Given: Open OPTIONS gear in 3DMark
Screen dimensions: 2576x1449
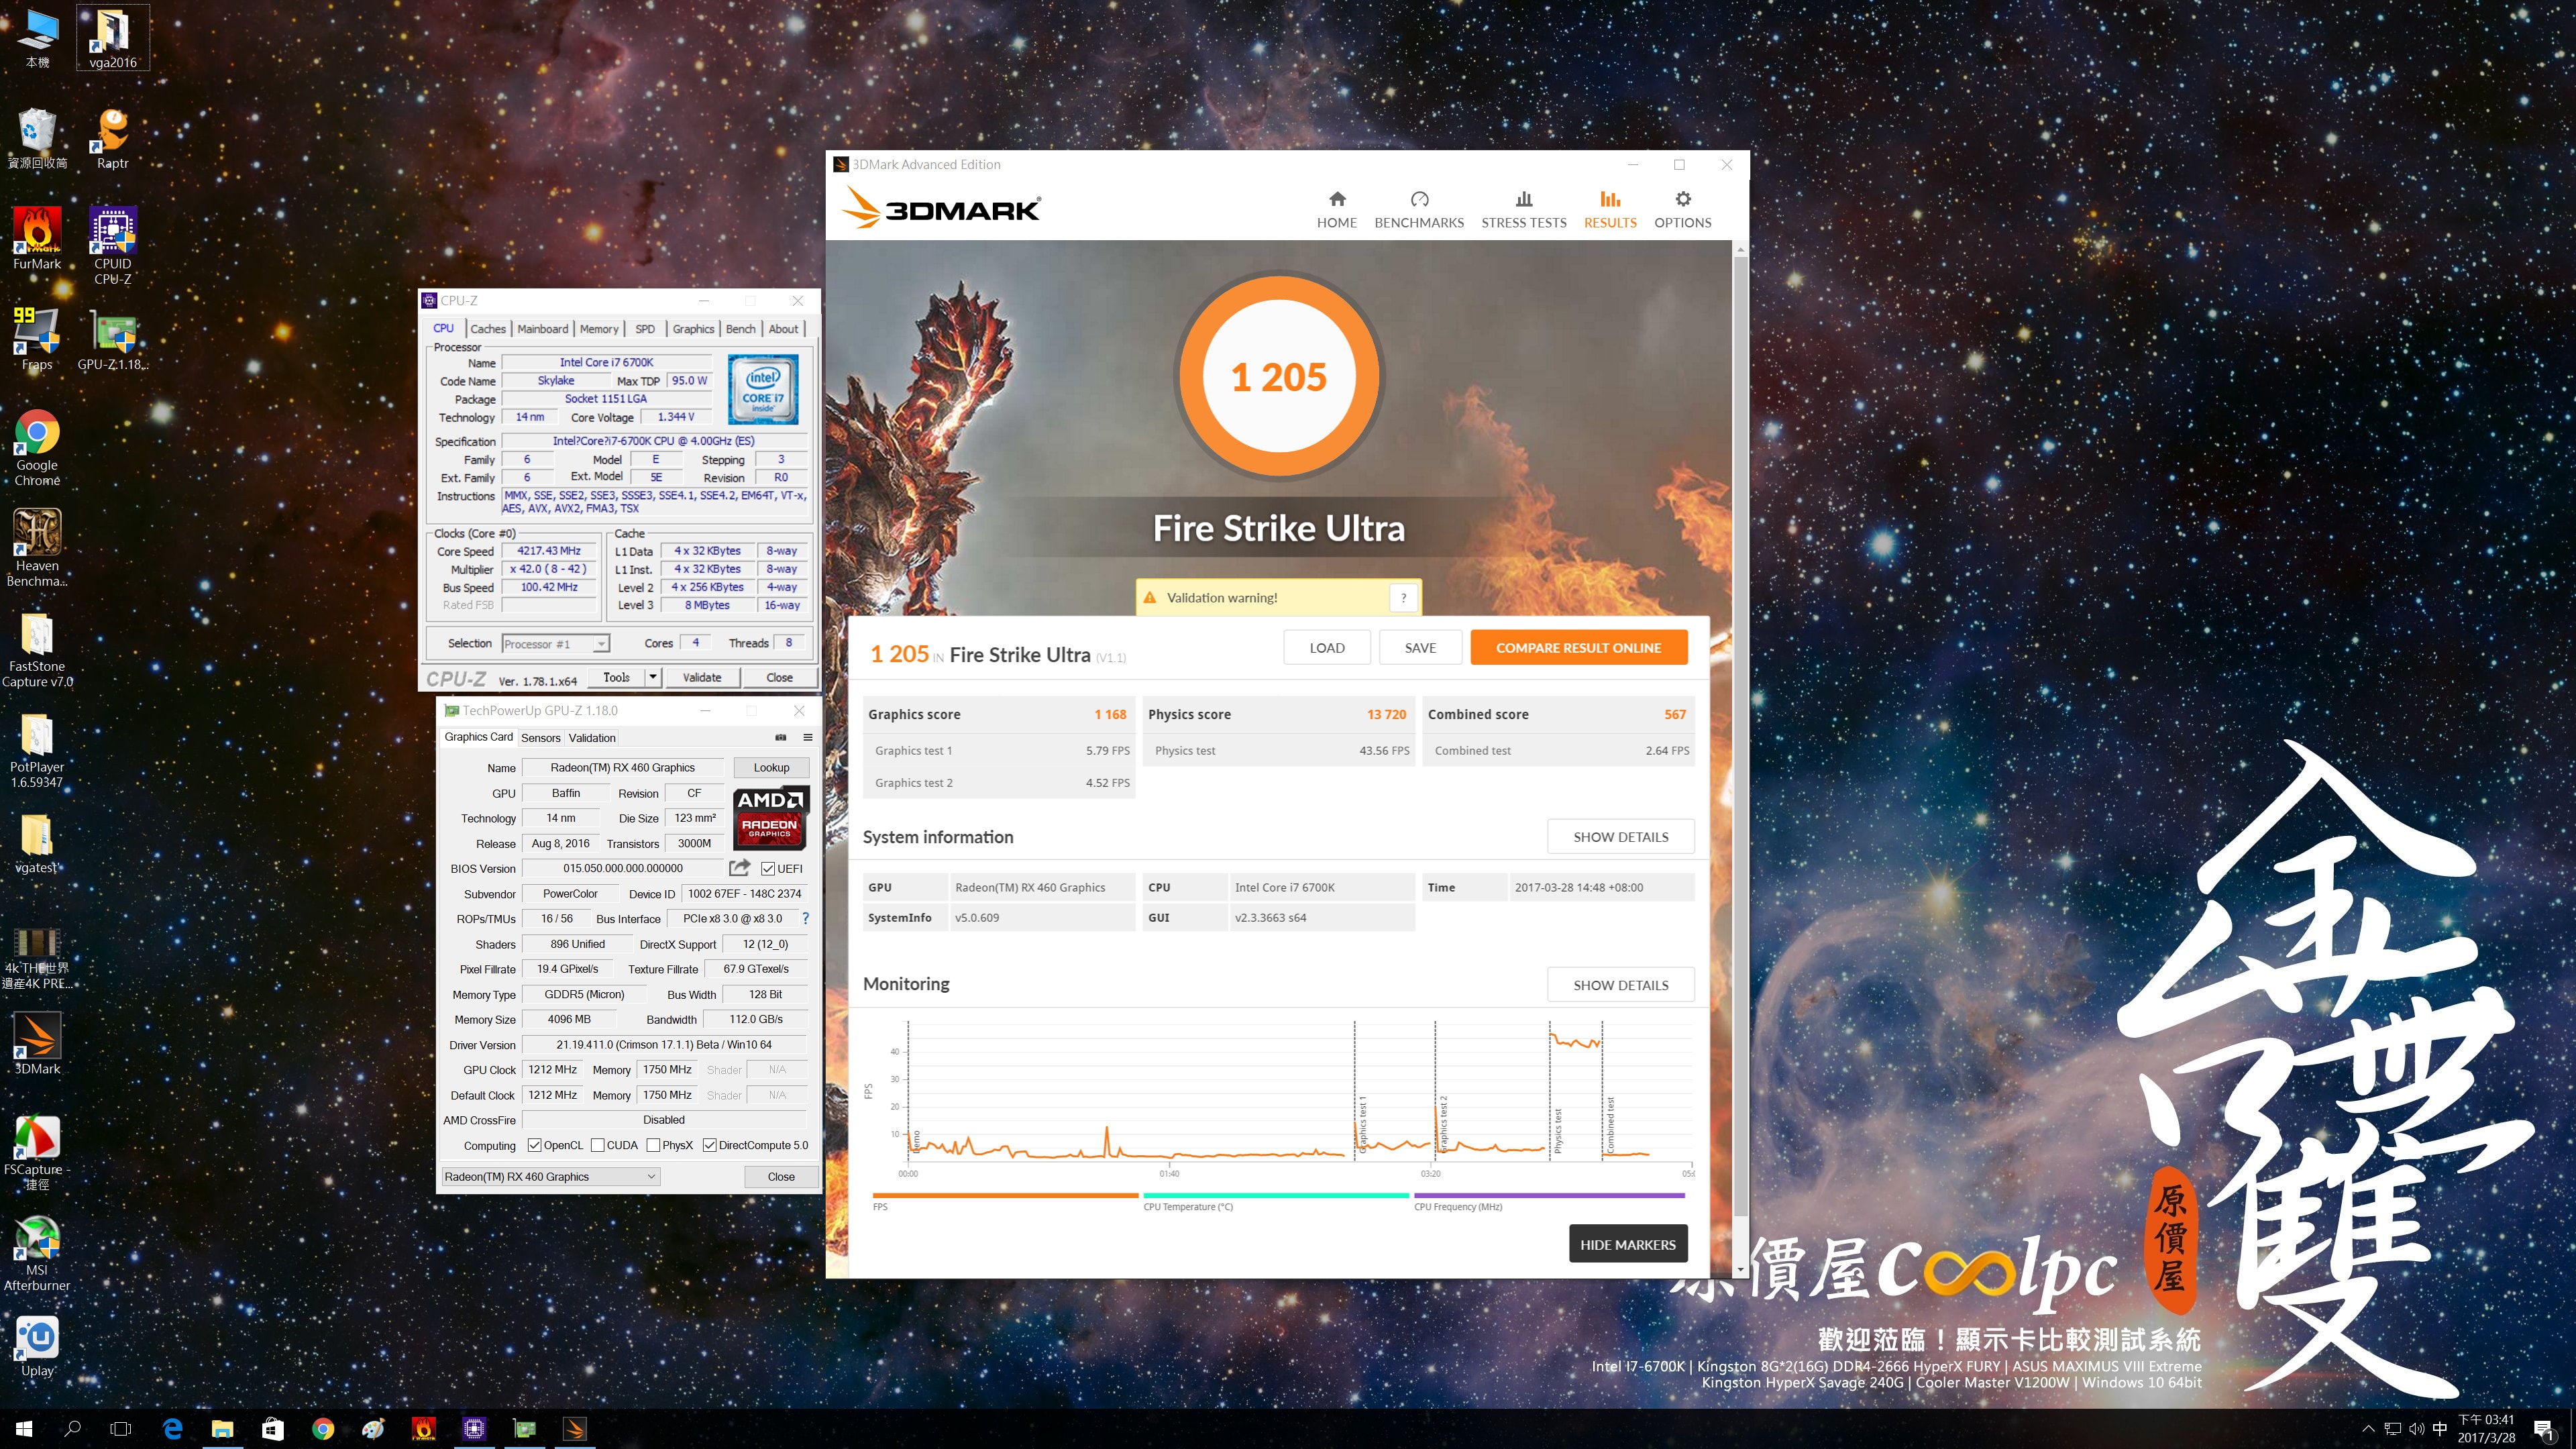Looking at the screenshot, I should (1682, 210).
